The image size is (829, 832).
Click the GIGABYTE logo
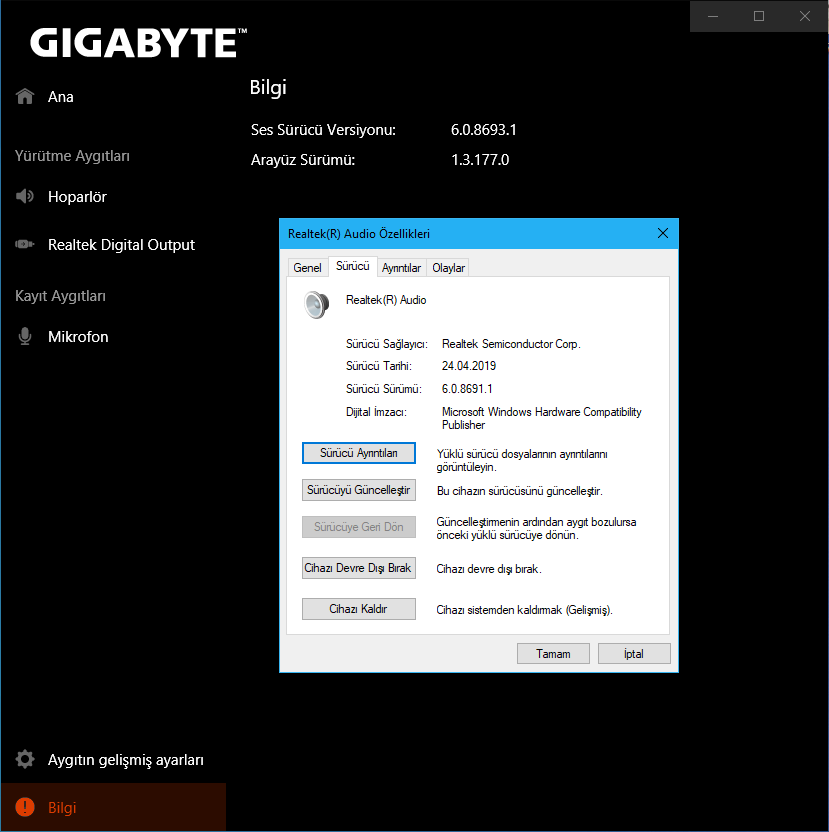(138, 42)
